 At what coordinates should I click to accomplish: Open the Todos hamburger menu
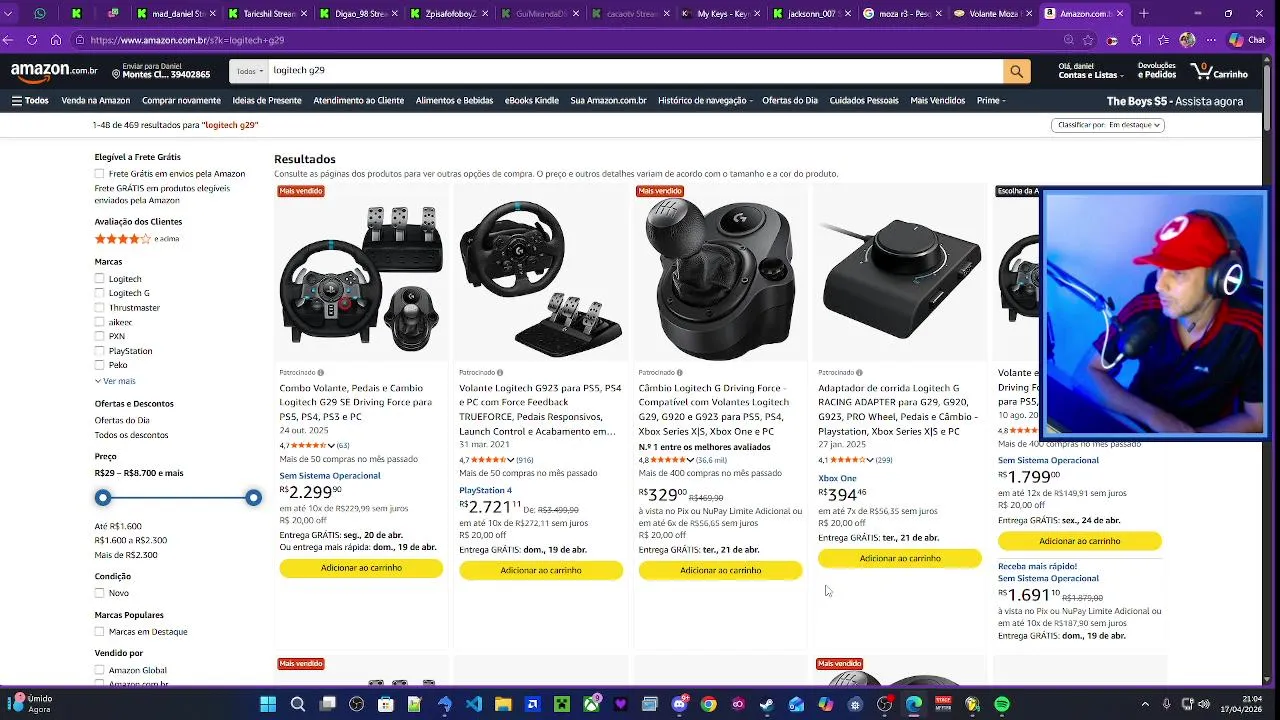tap(30, 101)
